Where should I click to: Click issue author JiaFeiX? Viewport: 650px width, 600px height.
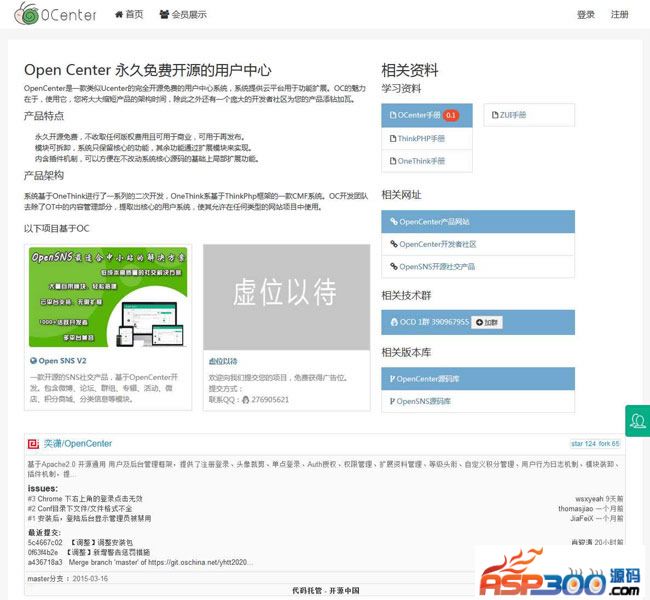582,518
